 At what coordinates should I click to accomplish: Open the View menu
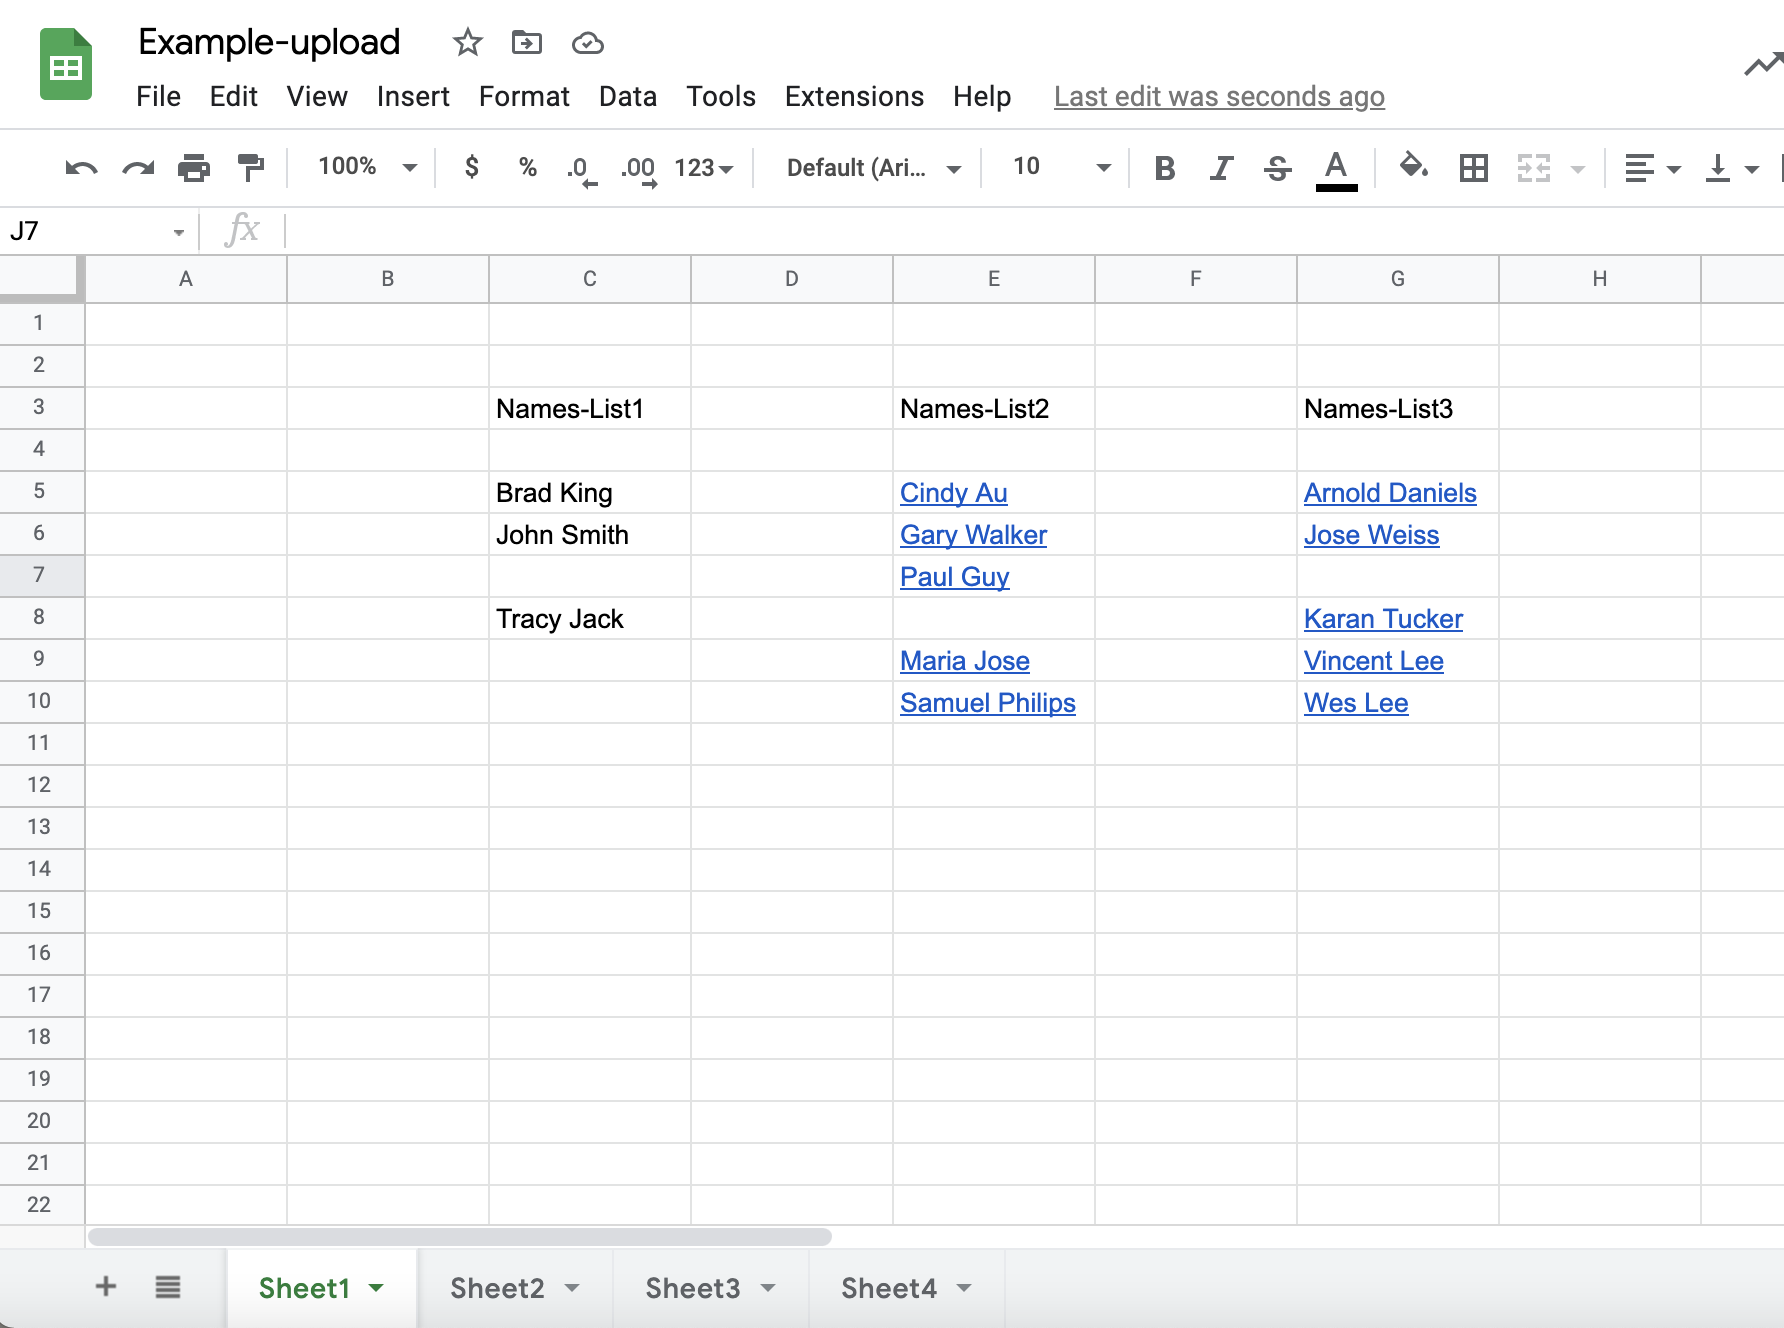[317, 96]
